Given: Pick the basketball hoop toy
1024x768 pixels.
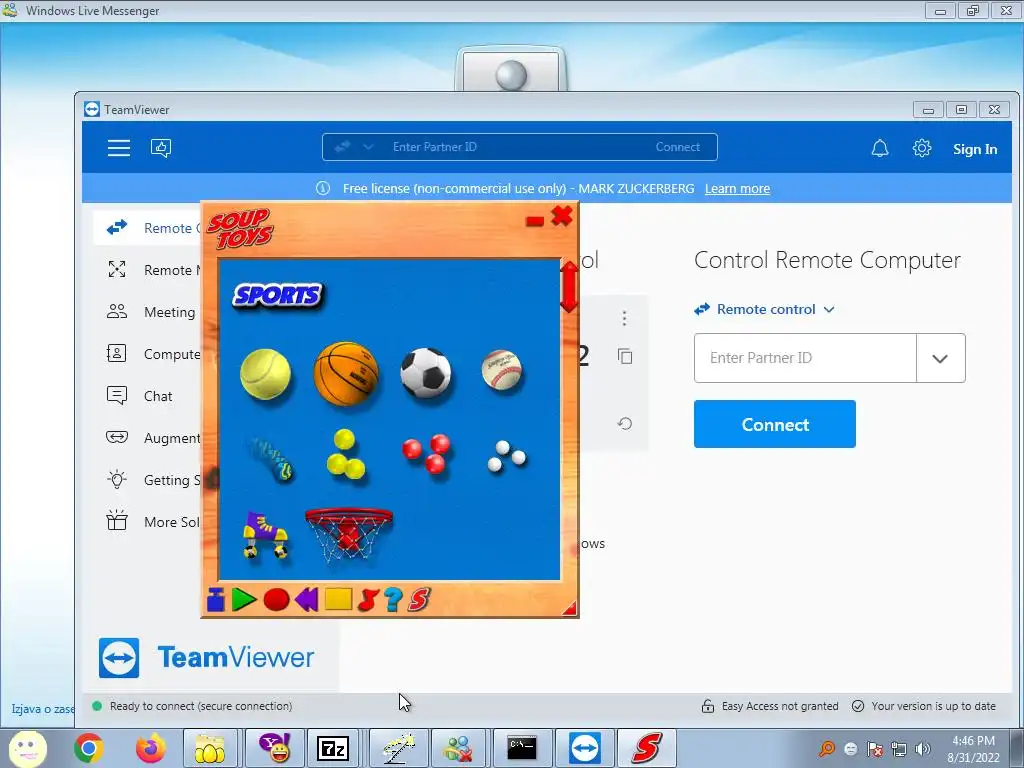Looking at the screenshot, I should (x=349, y=534).
